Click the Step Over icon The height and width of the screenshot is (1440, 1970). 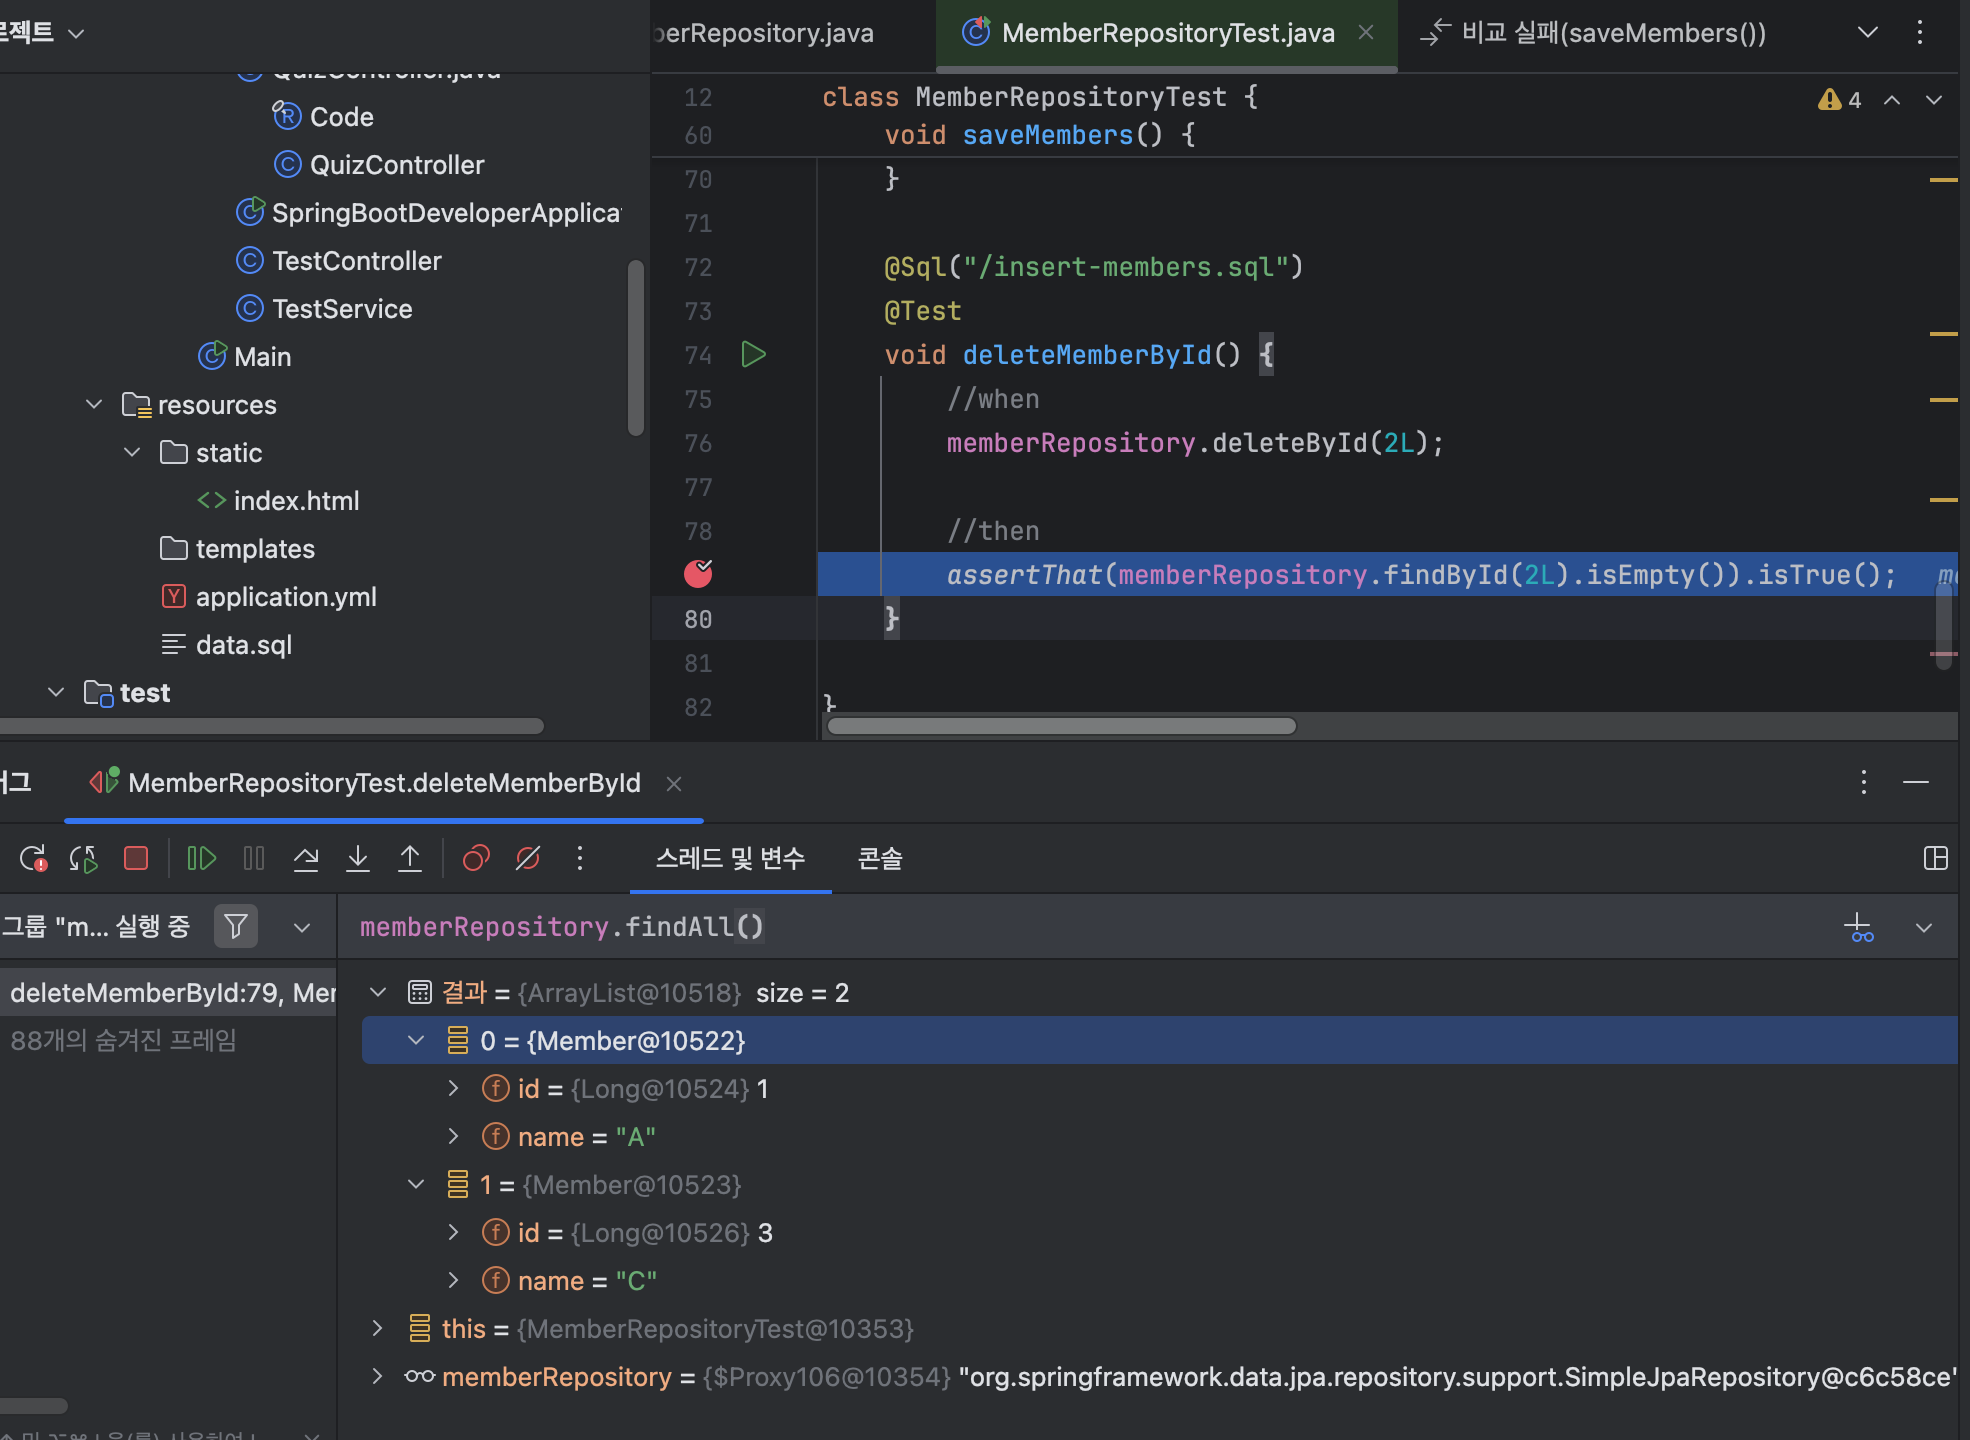306,858
